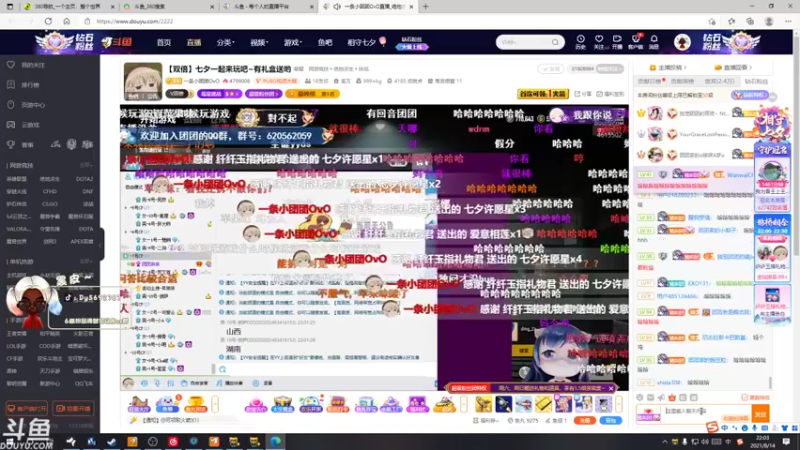The width and height of the screenshot is (800, 450).
Task: Click the pink gift icon in middle gift row
Action: pyautogui.click(x=255, y=404)
